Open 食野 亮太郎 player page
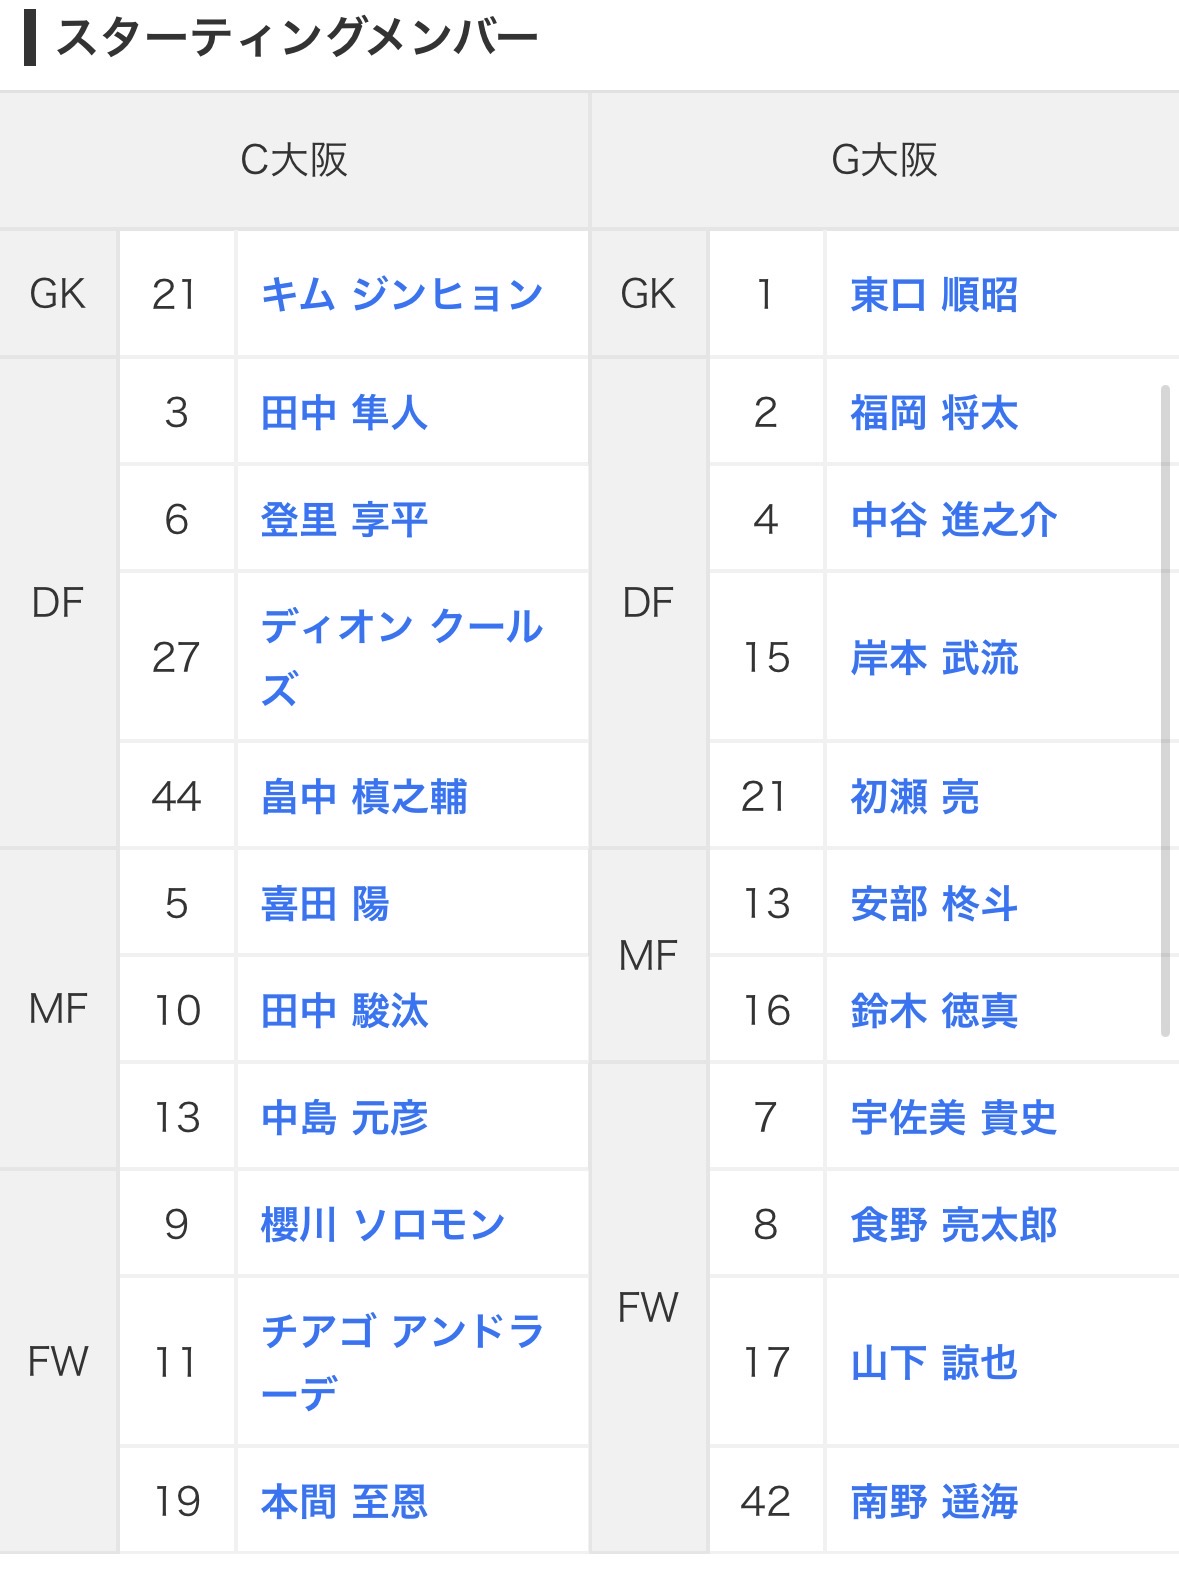The height and width of the screenshot is (1573, 1179). (x=953, y=1225)
